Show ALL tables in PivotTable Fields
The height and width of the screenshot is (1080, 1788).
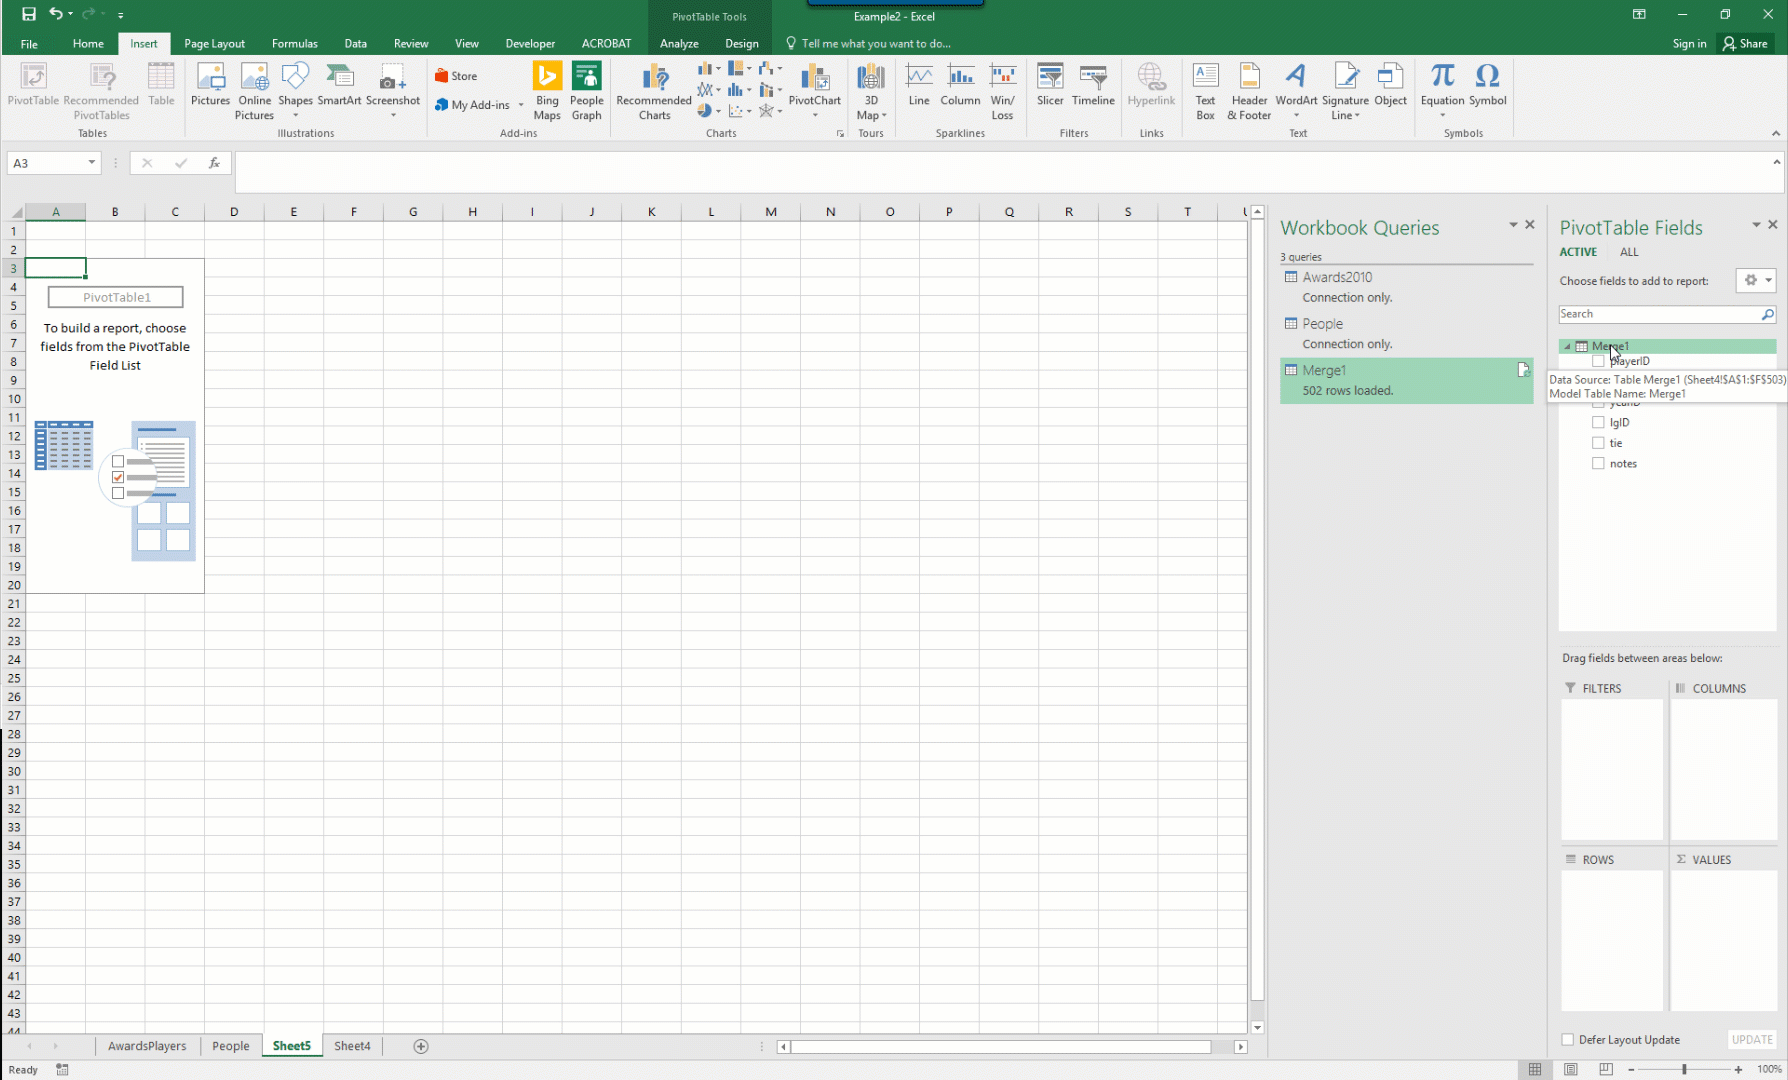(x=1629, y=252)
